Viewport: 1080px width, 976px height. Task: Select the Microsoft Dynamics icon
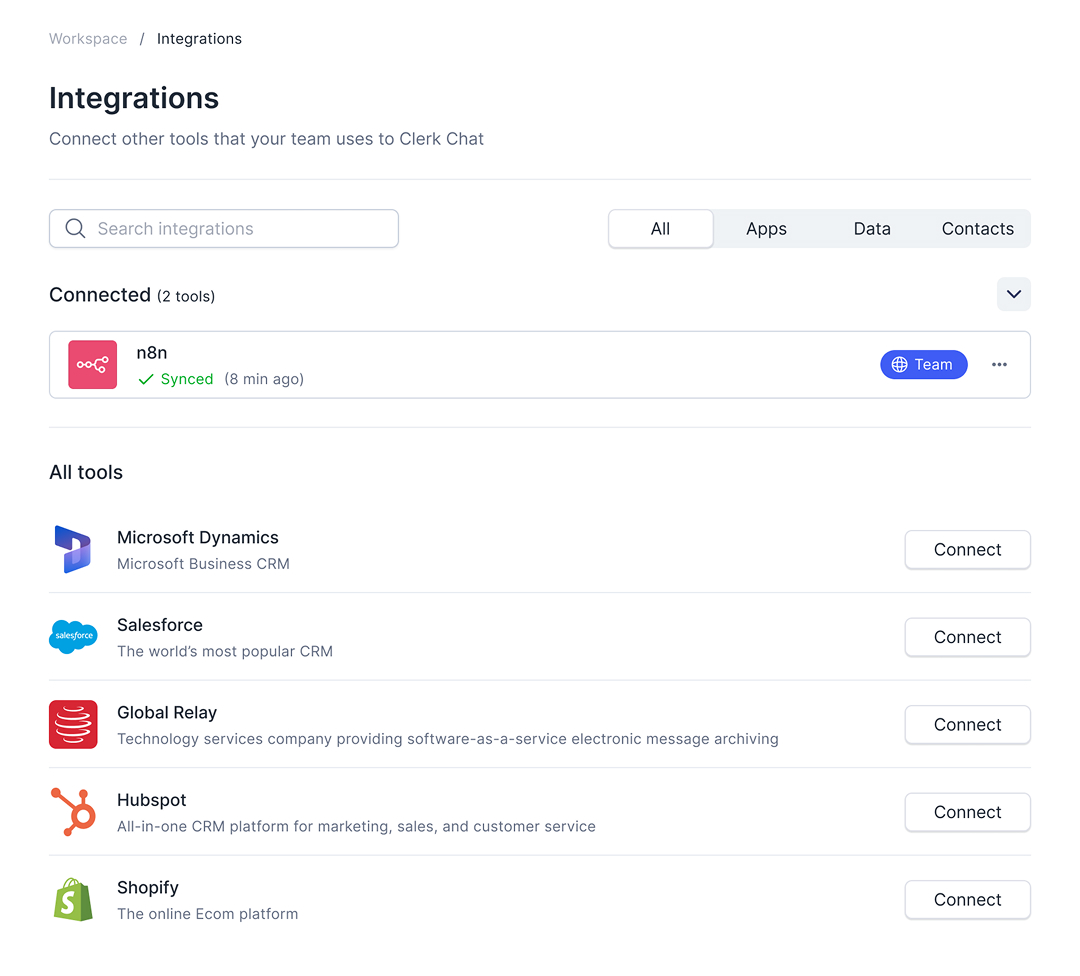[73, 549]
